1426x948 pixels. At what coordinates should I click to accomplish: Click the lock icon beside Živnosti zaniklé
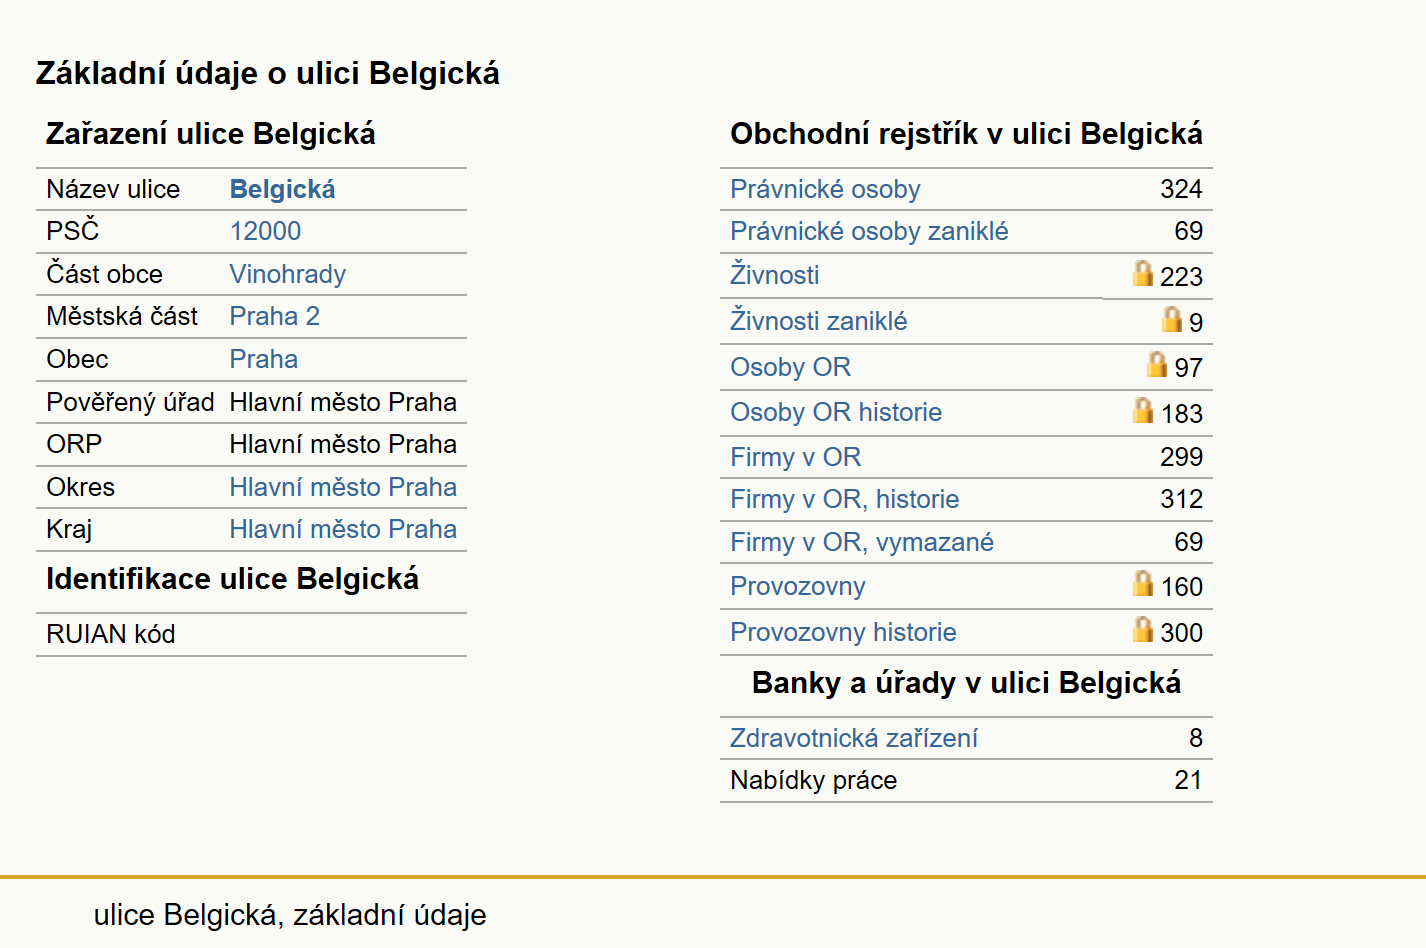tap(1172, 319)
